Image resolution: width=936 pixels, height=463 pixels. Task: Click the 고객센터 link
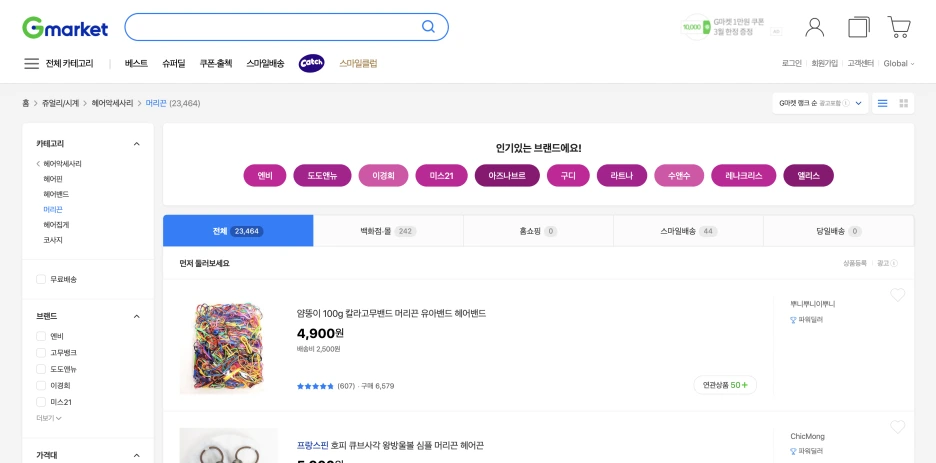[x=861, y=63]
